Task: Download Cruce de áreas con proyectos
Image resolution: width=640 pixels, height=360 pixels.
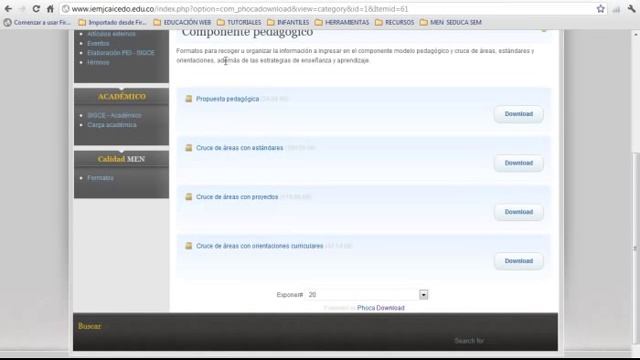Action: click(x=519, y=212)
